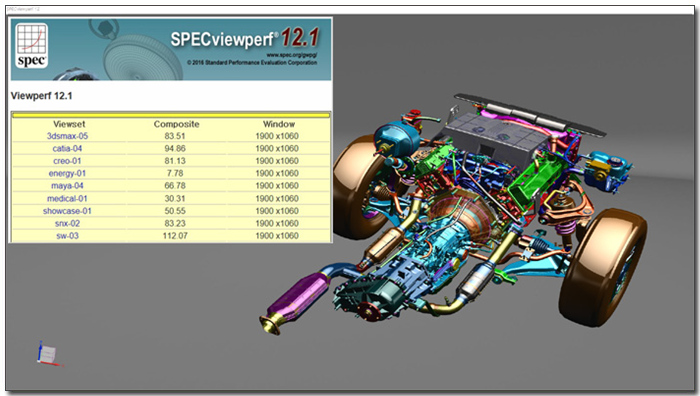Screen dimensions: 700x396
Task: Click the www.spec.org/gwpg/ URL in banner
Action: 292,55
